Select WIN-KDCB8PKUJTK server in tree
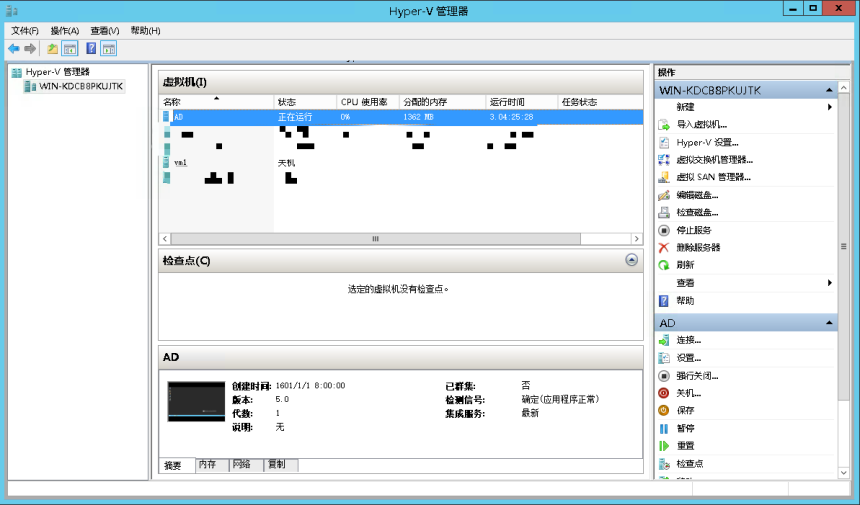 pyautogui.click(x=81, y=86)
